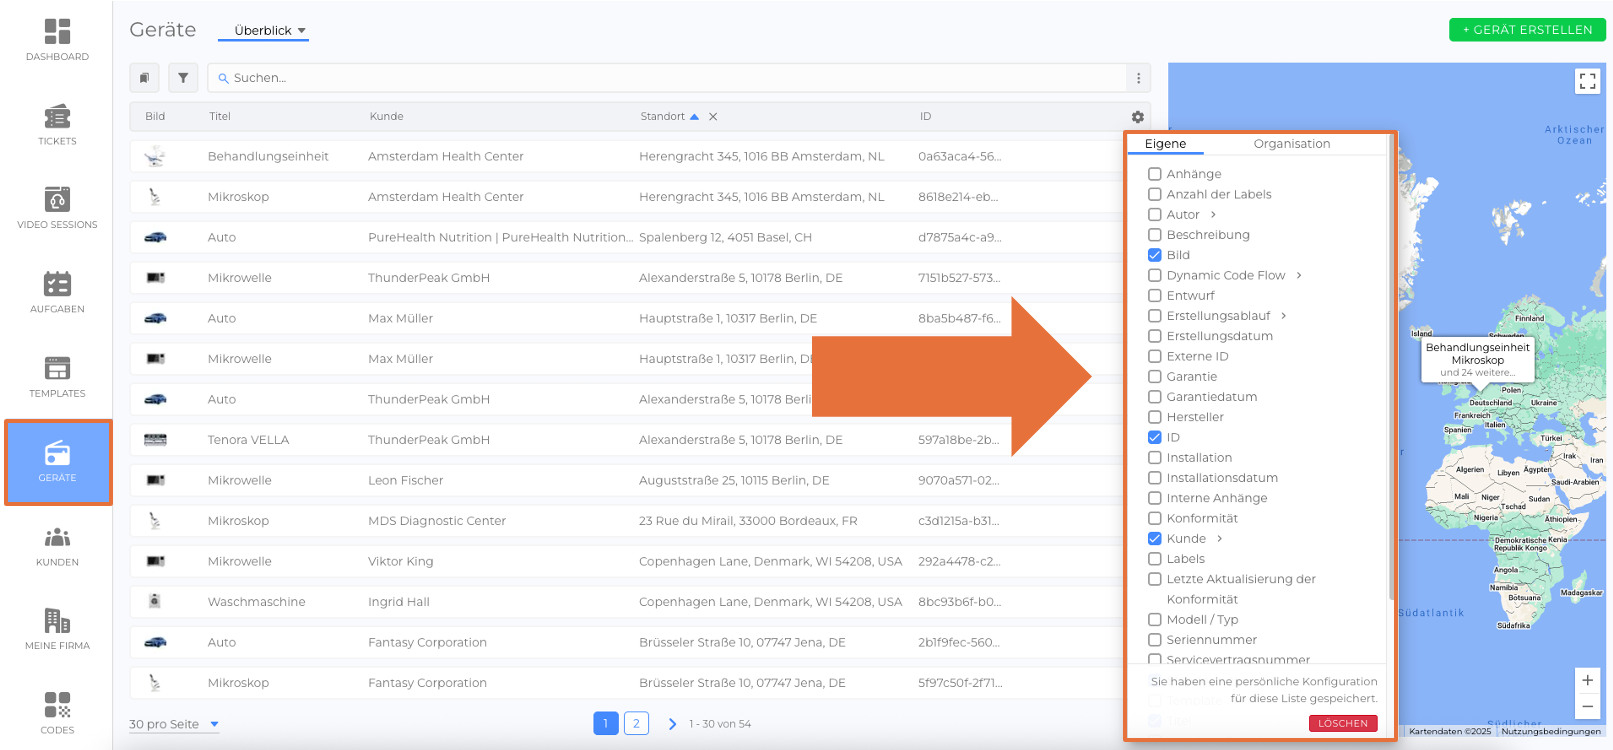Screen dimensions: 1613x750
Task: Open column settings gear icon
Action: click(x=1137, y=117)
